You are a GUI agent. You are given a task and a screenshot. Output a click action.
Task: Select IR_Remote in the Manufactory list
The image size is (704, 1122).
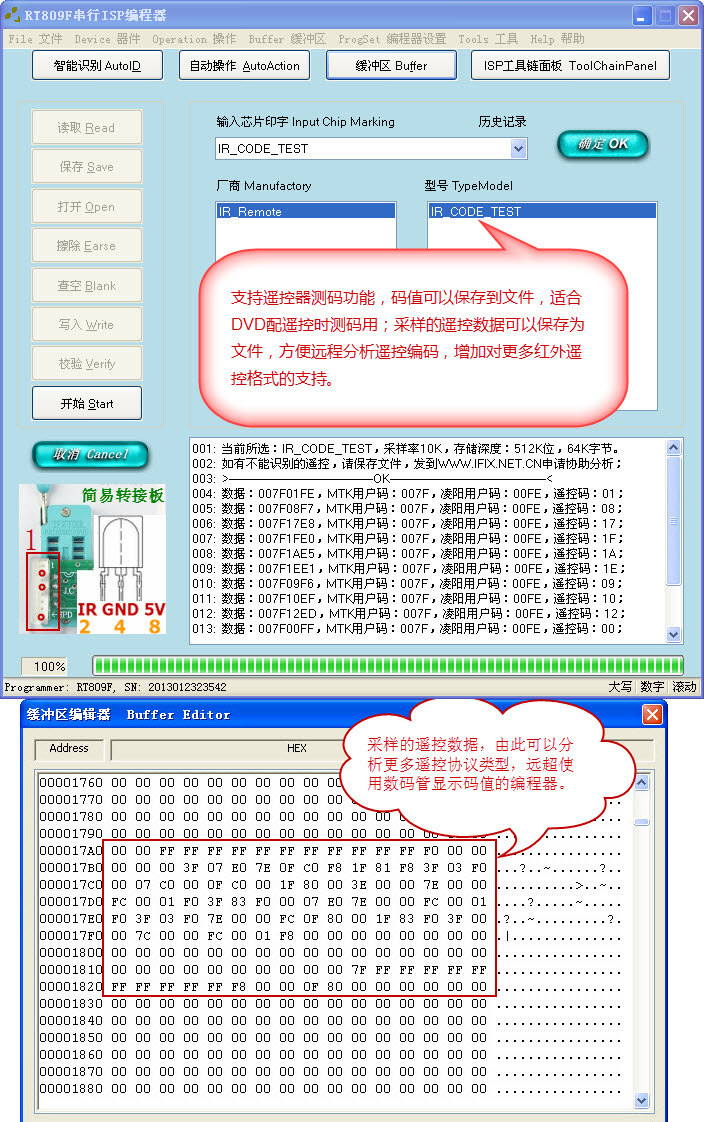(305, 211)
